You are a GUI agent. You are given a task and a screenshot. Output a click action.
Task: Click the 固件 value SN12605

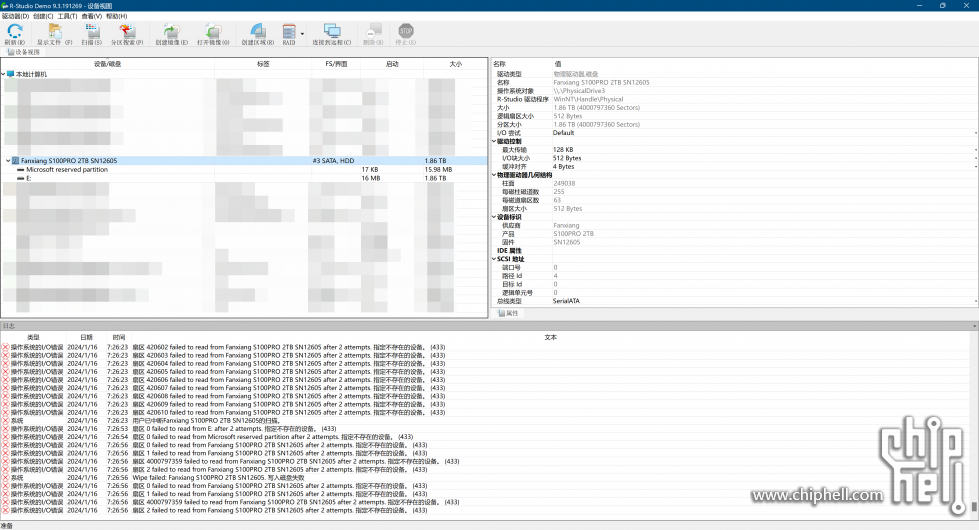pyautogui.click(x=567, y=242)
